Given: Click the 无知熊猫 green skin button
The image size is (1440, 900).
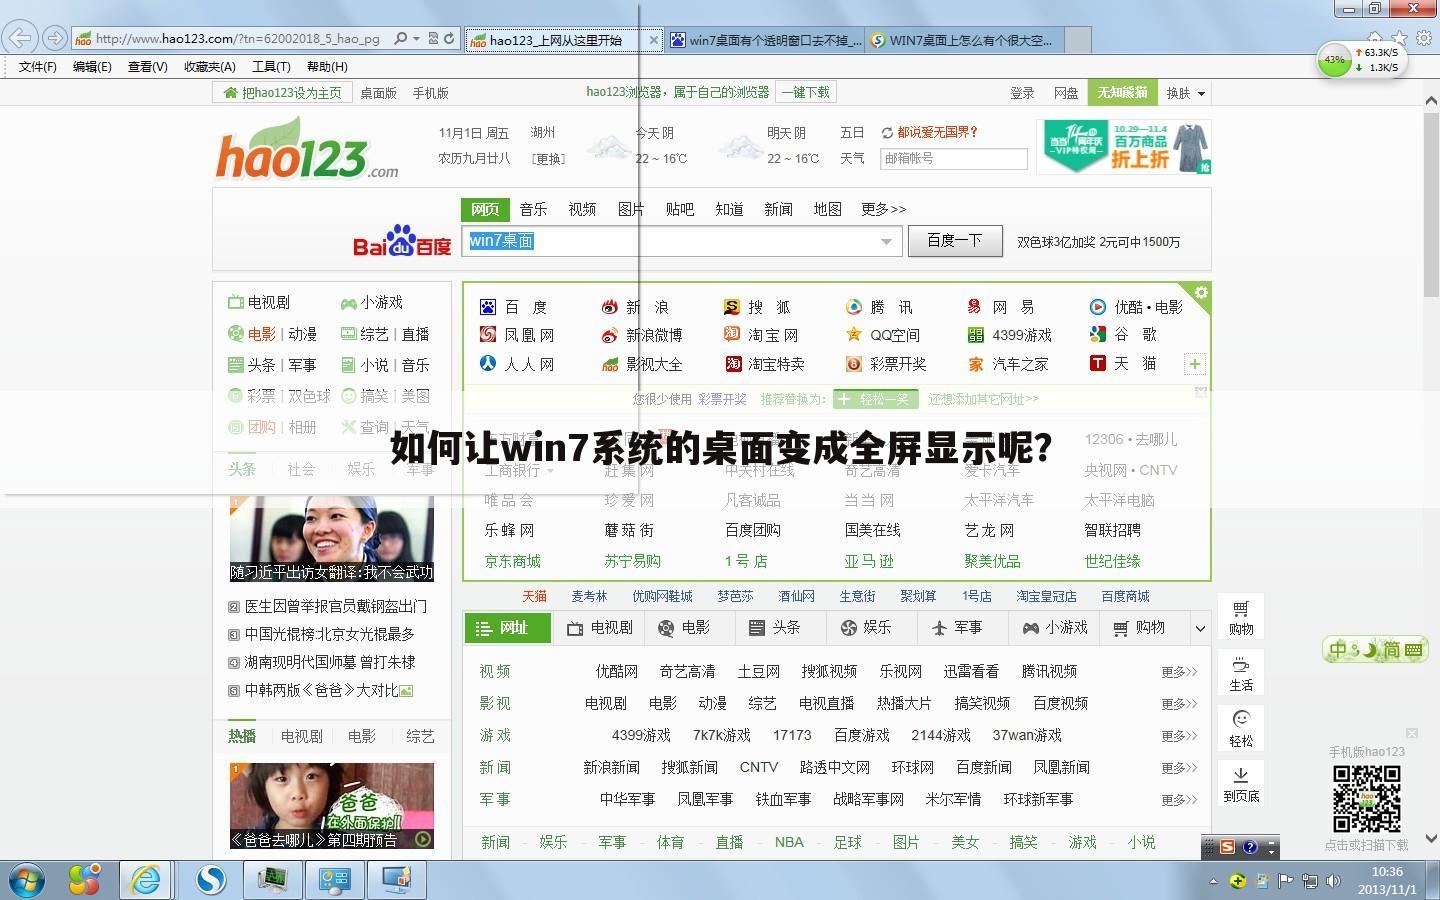Looking at the screenshot, I should point(1122,92).
